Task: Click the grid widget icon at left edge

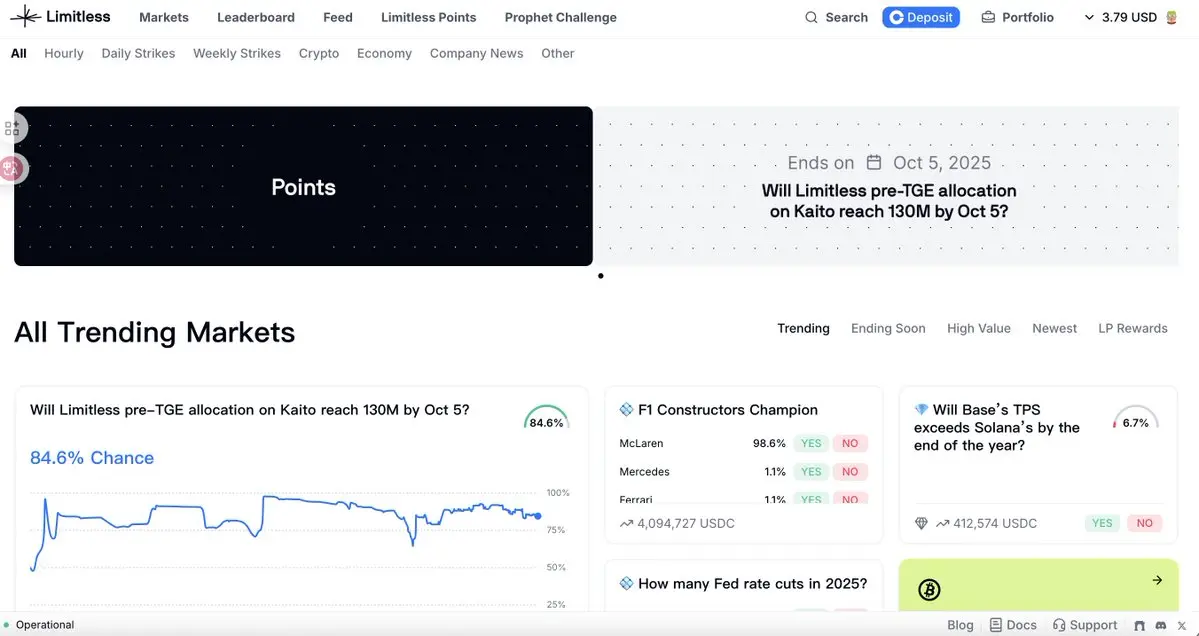Action: coord(12,128)
